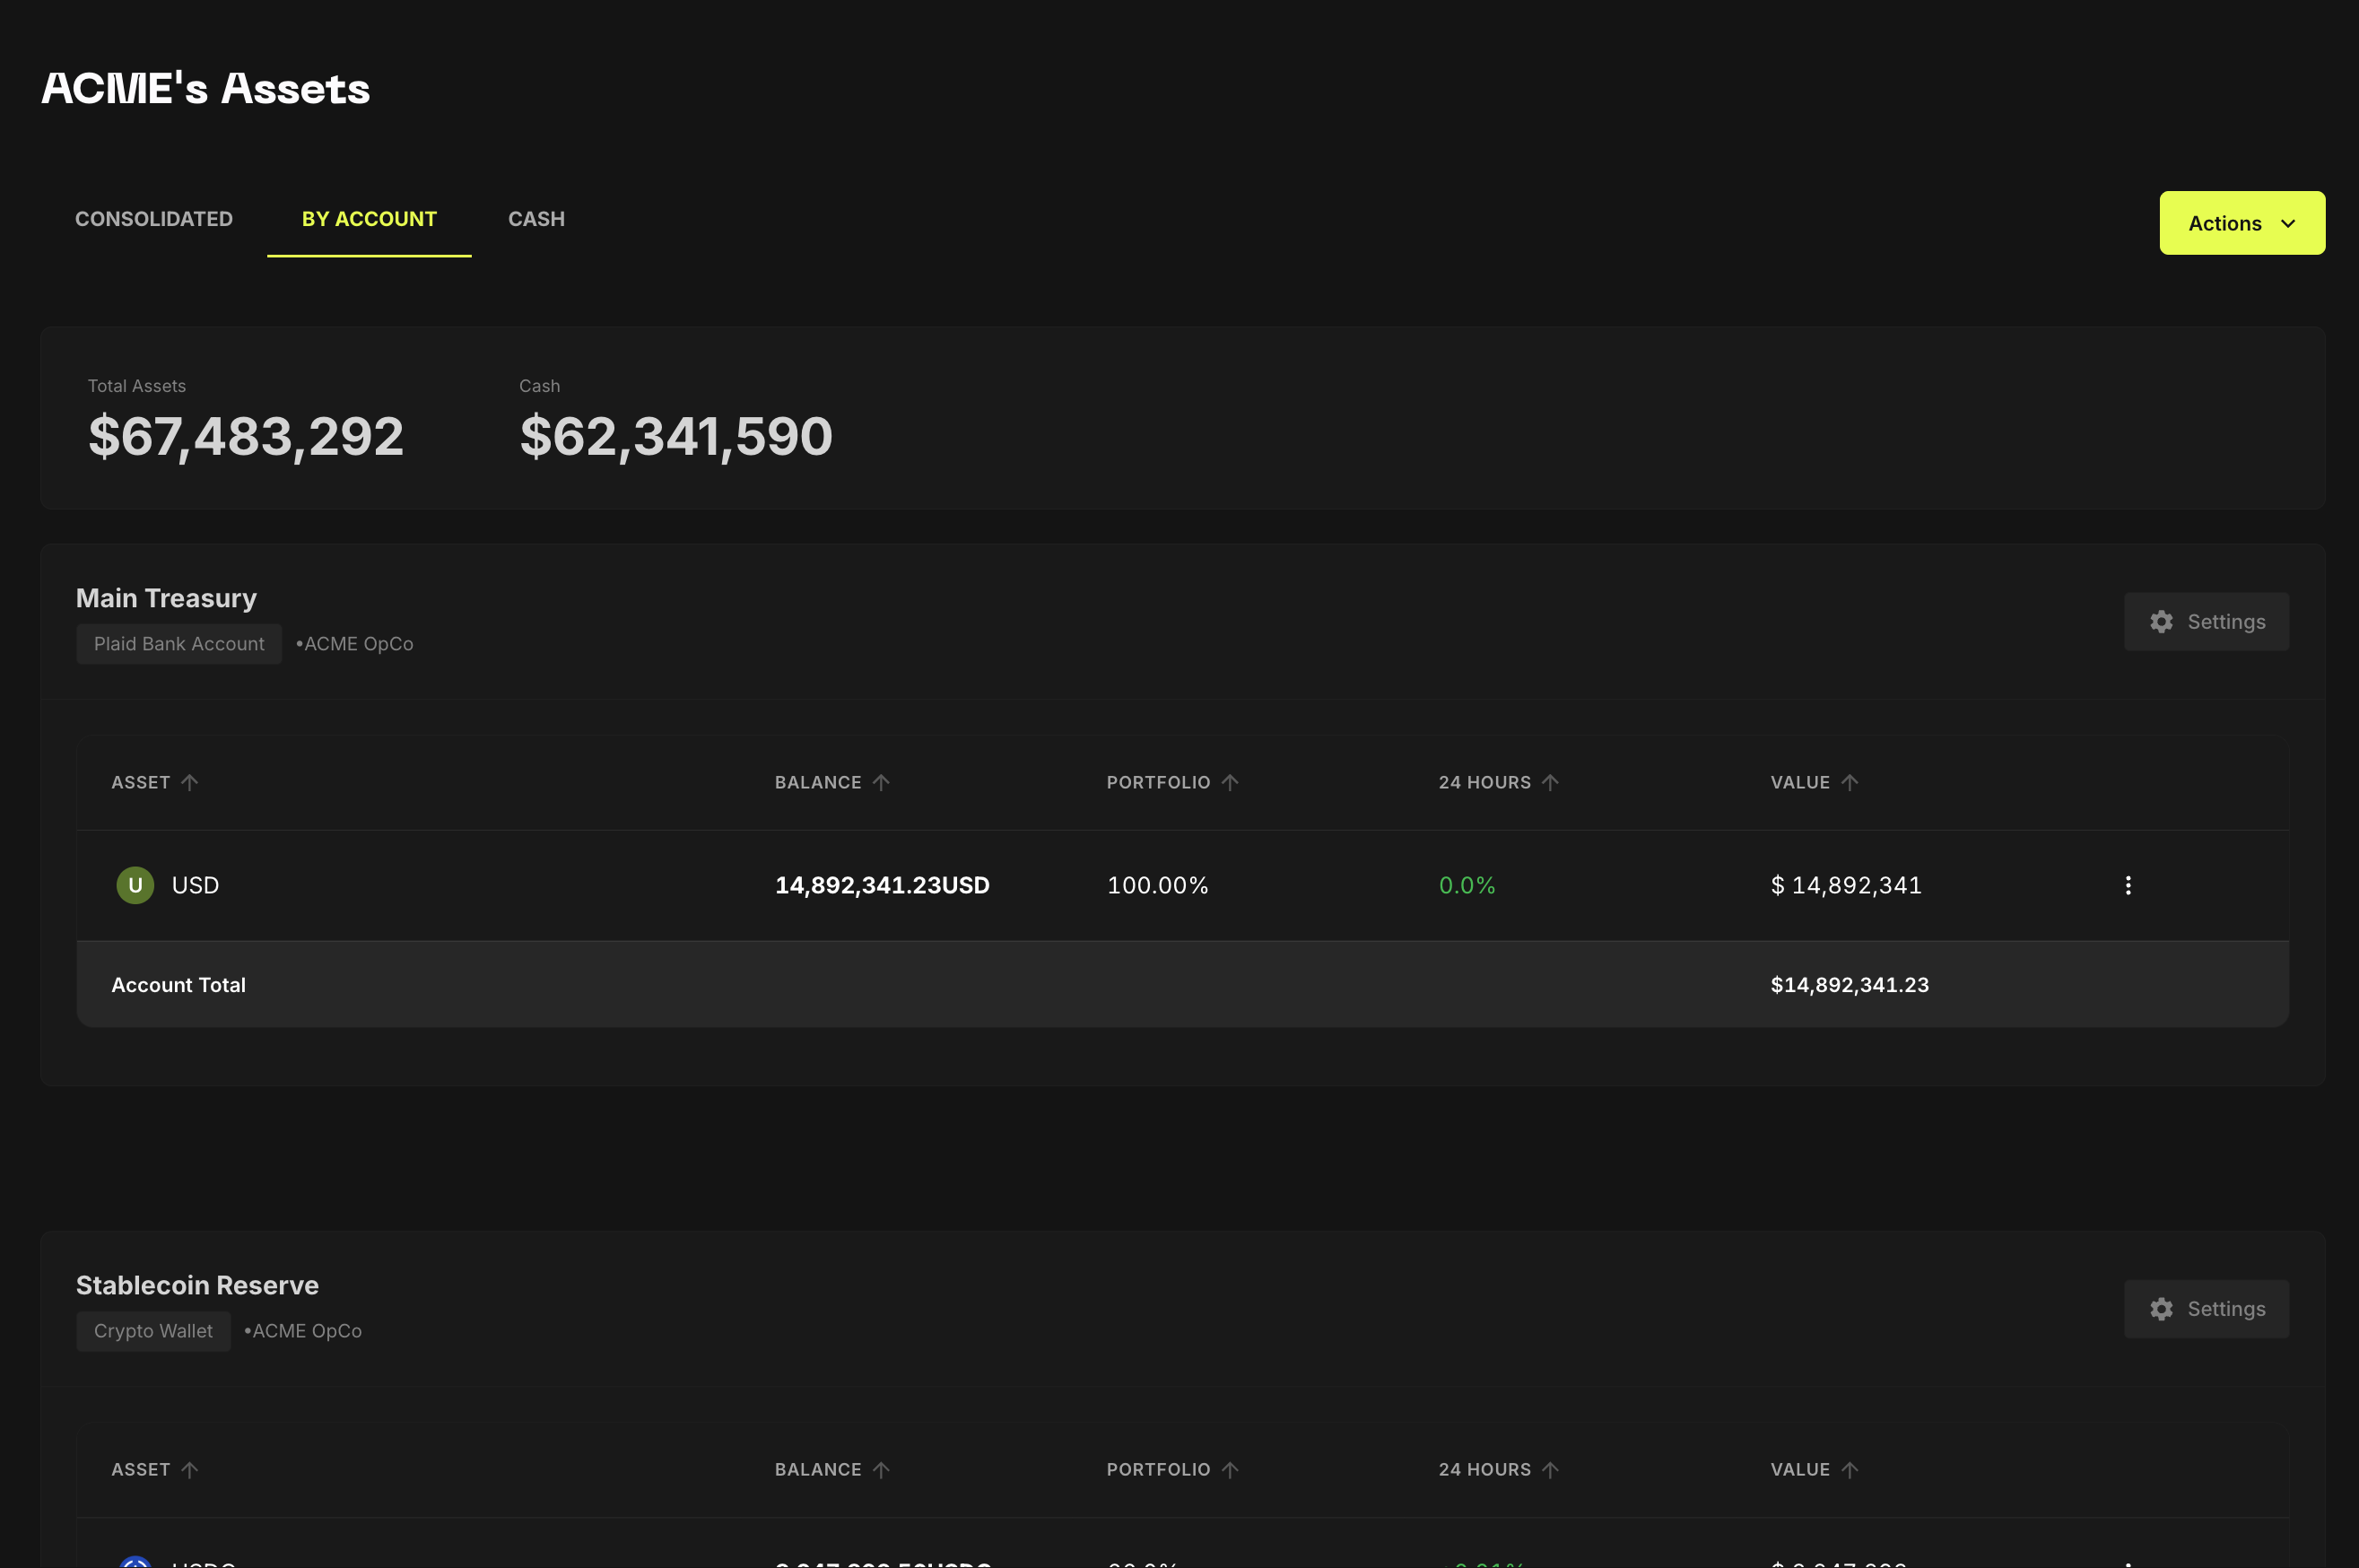Image resolution: width=2359 pixels, height=1568 pixels.
Task: Sort Stablecoin Reserve table by Value
Action: click(1814, 1469)
